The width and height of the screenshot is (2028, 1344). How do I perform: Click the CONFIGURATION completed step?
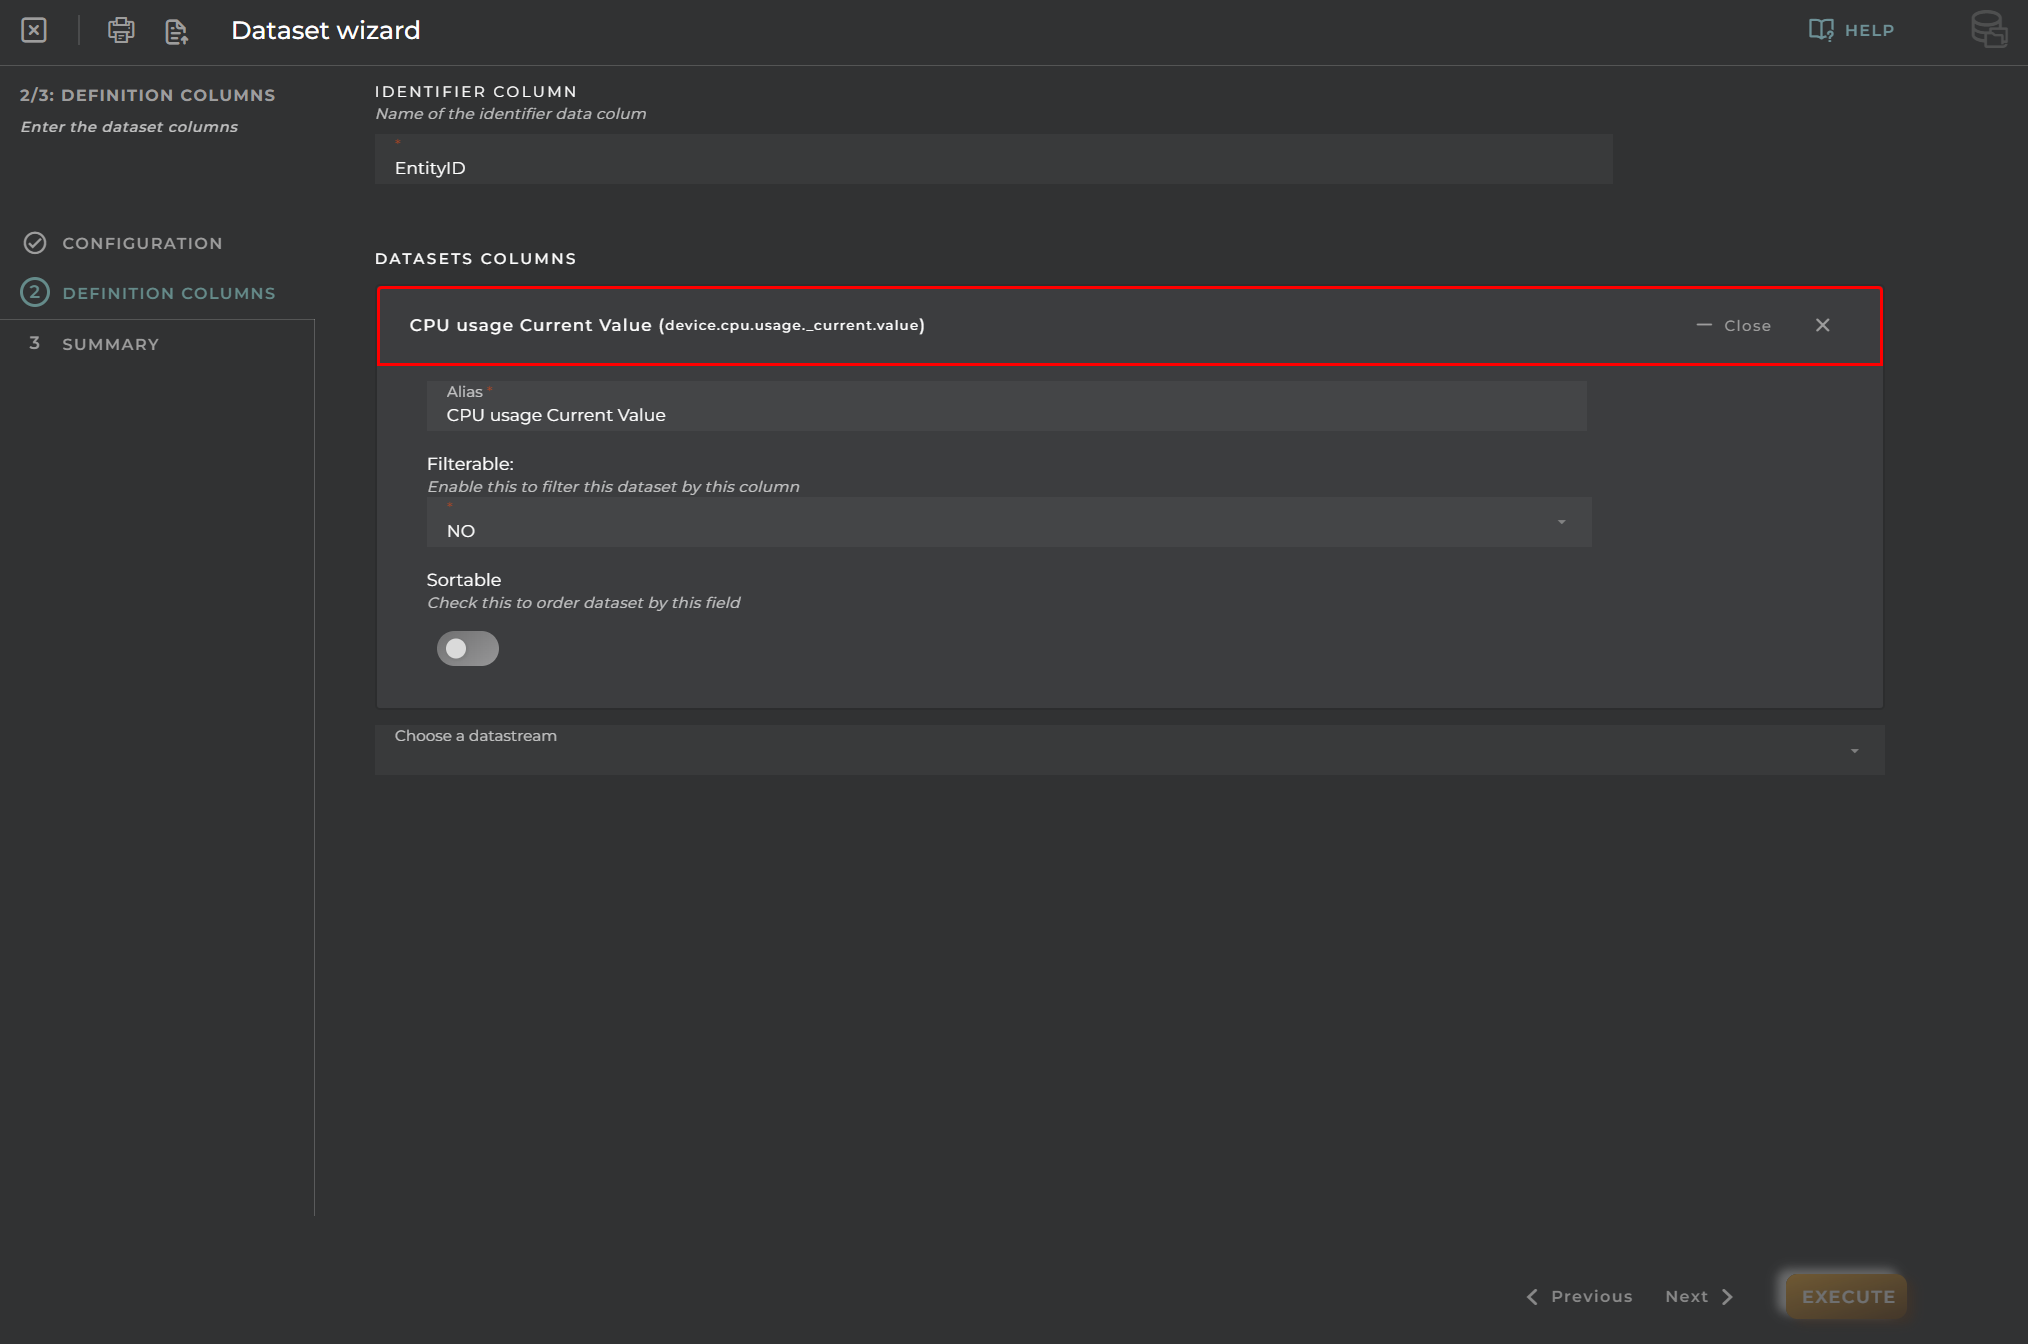pyautogui.click(x=140, y=242)
